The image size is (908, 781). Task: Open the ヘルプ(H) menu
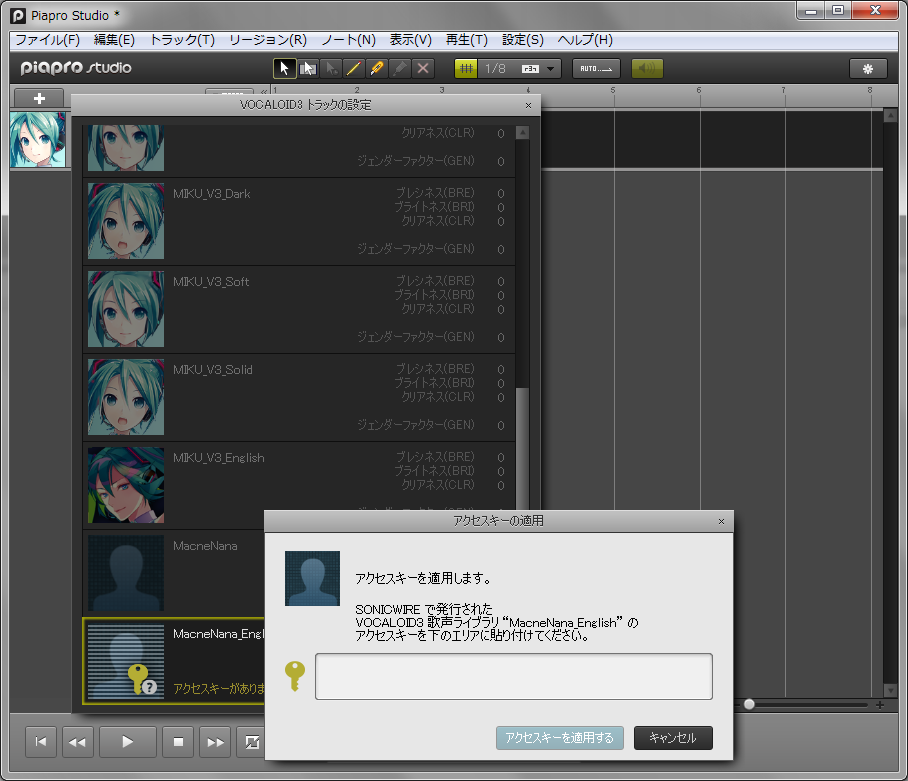pos(585,39)
